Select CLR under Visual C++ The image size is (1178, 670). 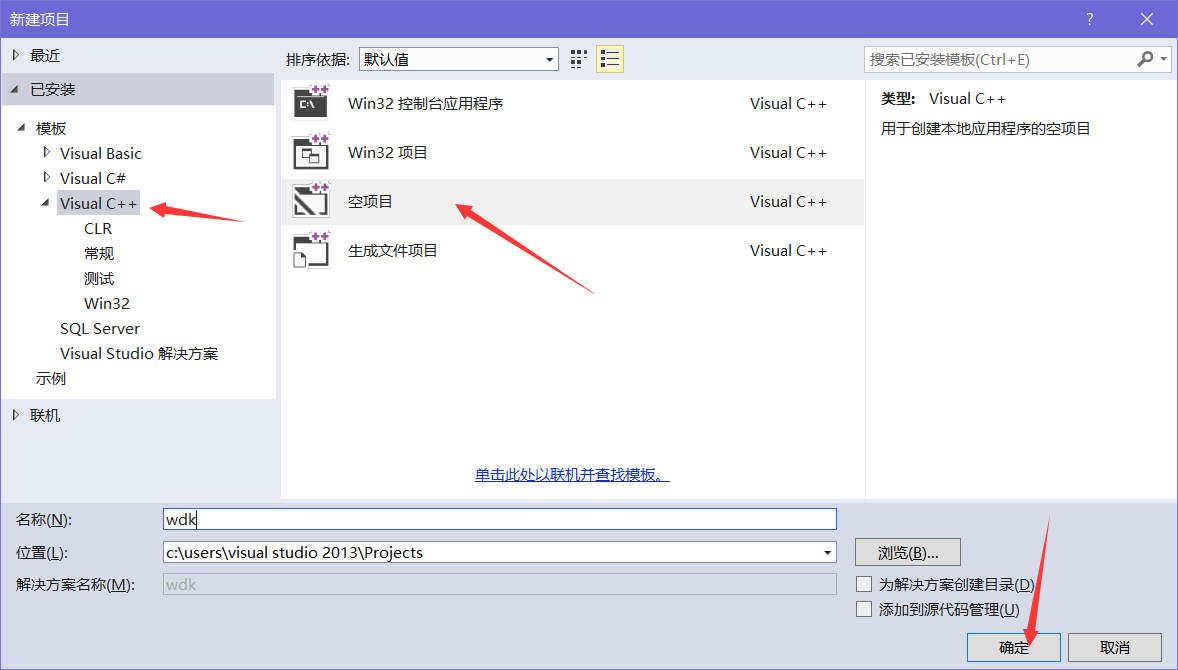click(x=98, y=228)
